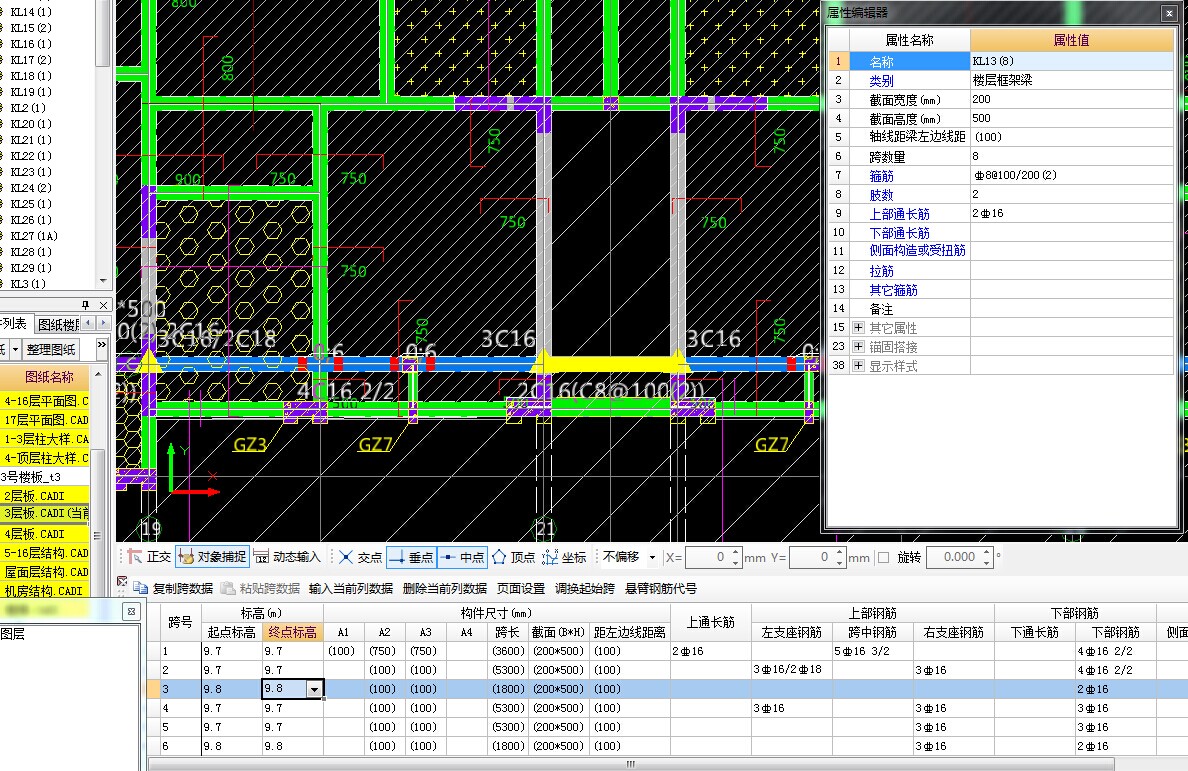The image size is (1188, 771).
Task: Expand 其它属性 property group
Action: pos(858,328)
